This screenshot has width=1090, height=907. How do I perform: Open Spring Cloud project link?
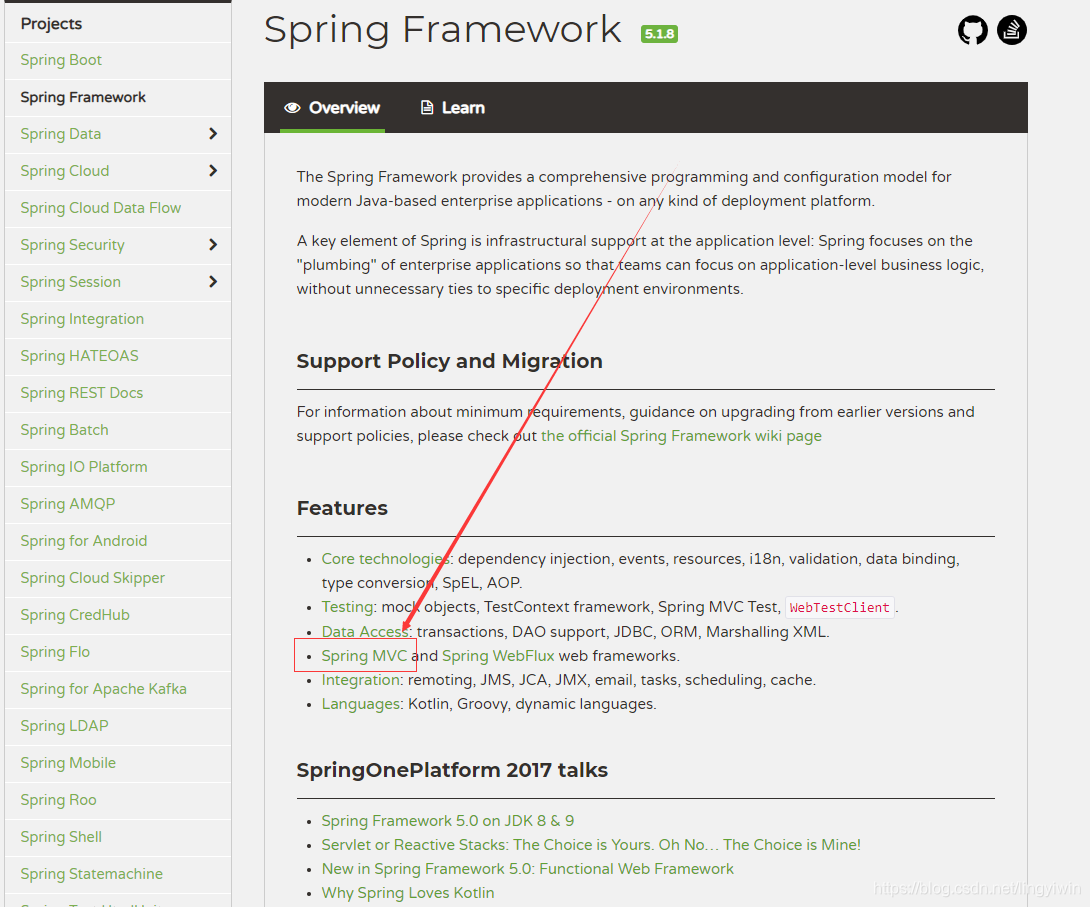[x=65, y=171]
